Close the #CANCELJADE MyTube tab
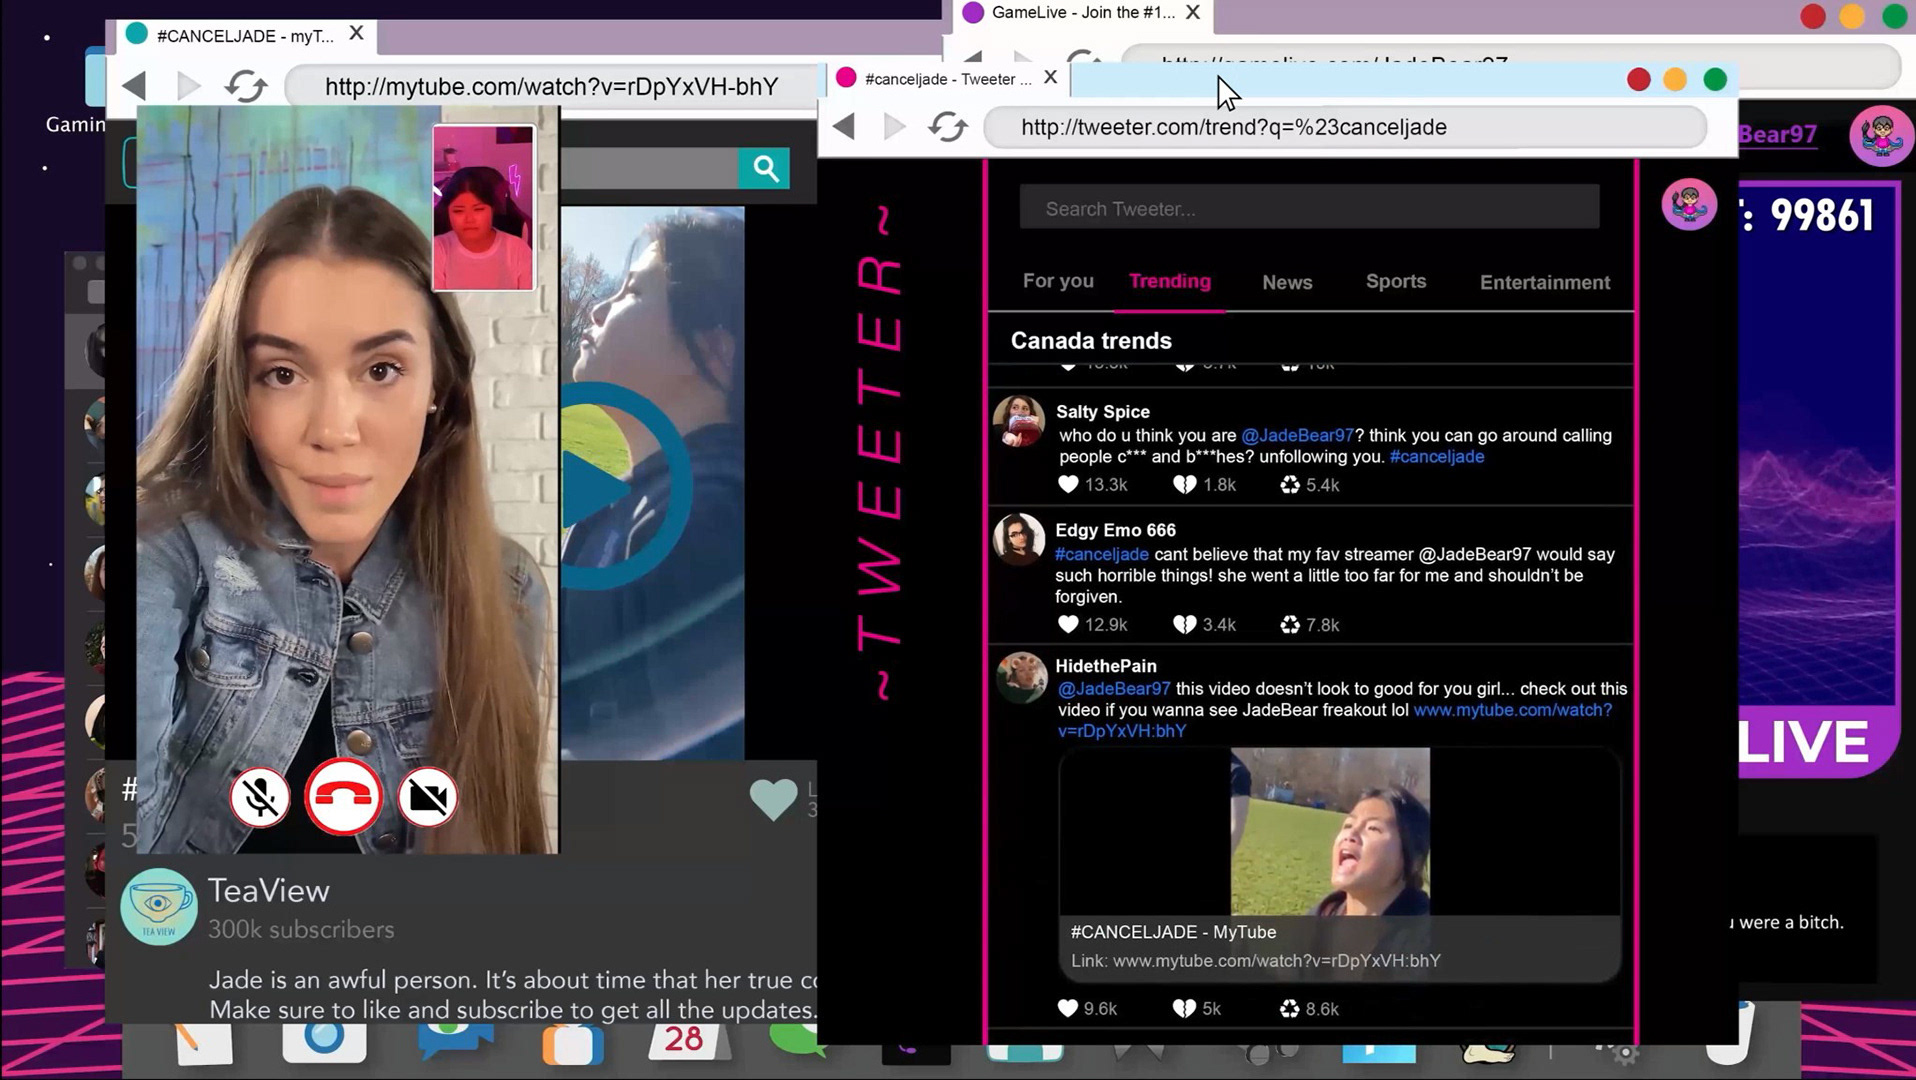This screenshot has width=1916, height=1080. (356, 34)
